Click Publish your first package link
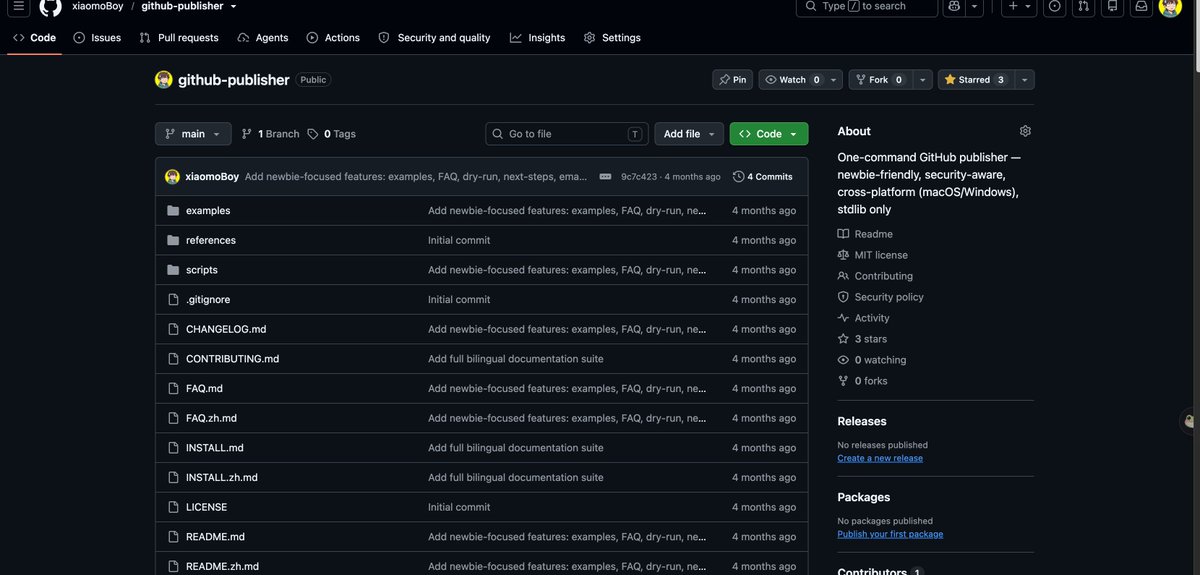Screen dimensions: 1200x575 click(x=890, y=534)
